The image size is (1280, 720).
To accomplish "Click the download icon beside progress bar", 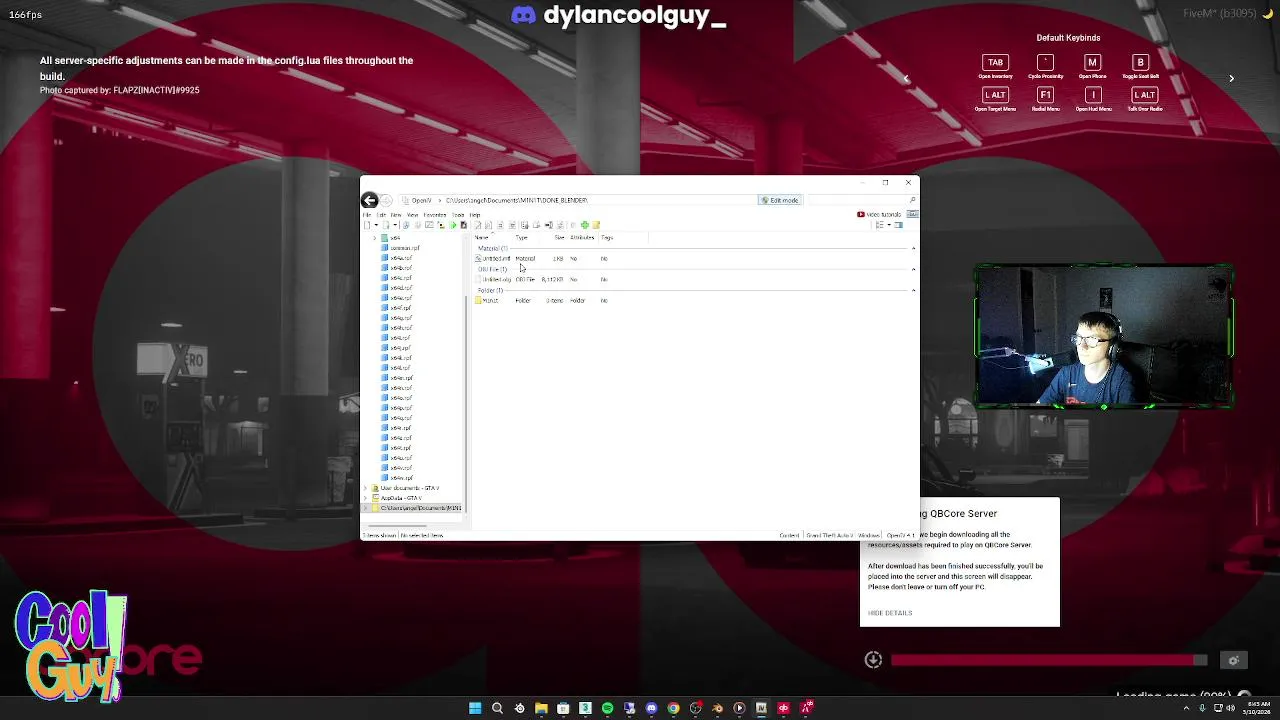I will [x=873, y=660].
